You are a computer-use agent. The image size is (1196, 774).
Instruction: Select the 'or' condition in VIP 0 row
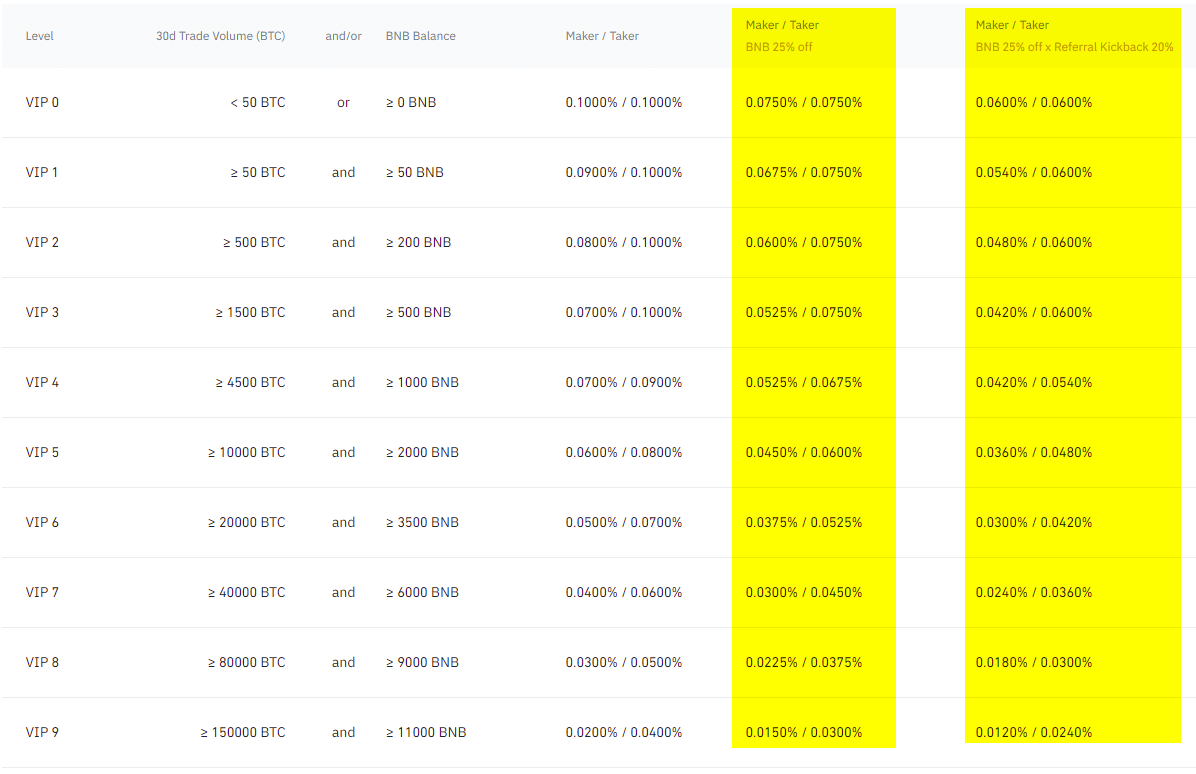(343, 102)
